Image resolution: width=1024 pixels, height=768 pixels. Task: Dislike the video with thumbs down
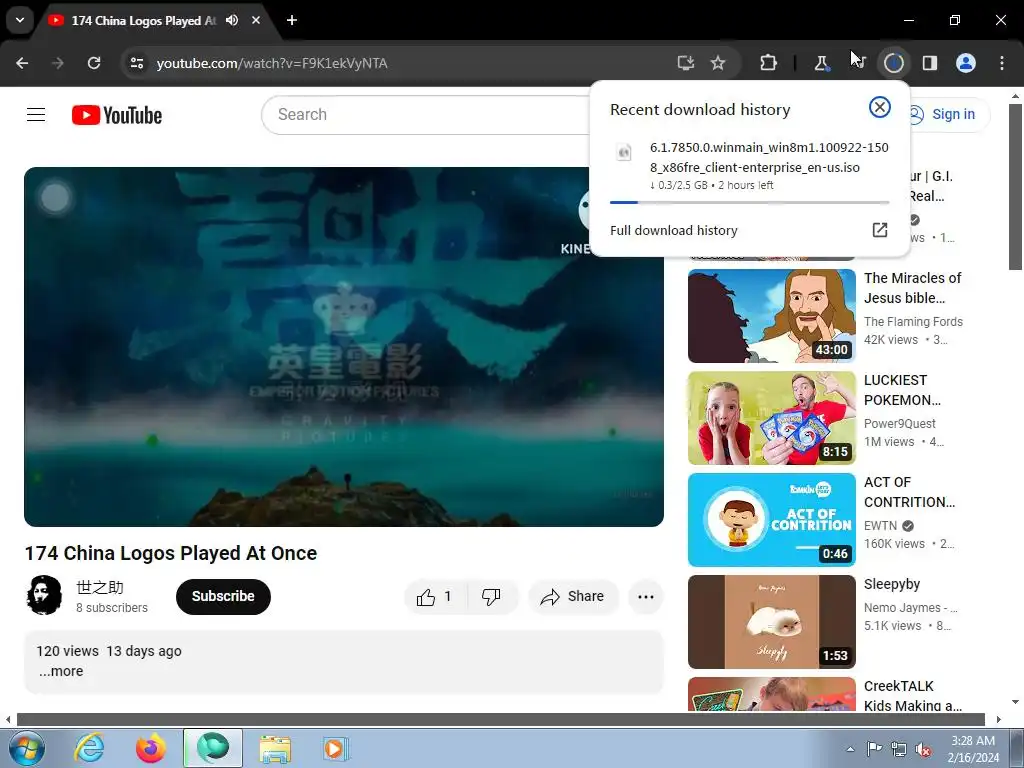tap(491, 596)
